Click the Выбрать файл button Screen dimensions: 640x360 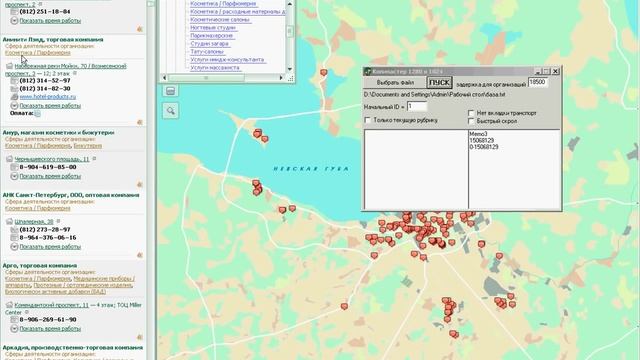point(395,82)
